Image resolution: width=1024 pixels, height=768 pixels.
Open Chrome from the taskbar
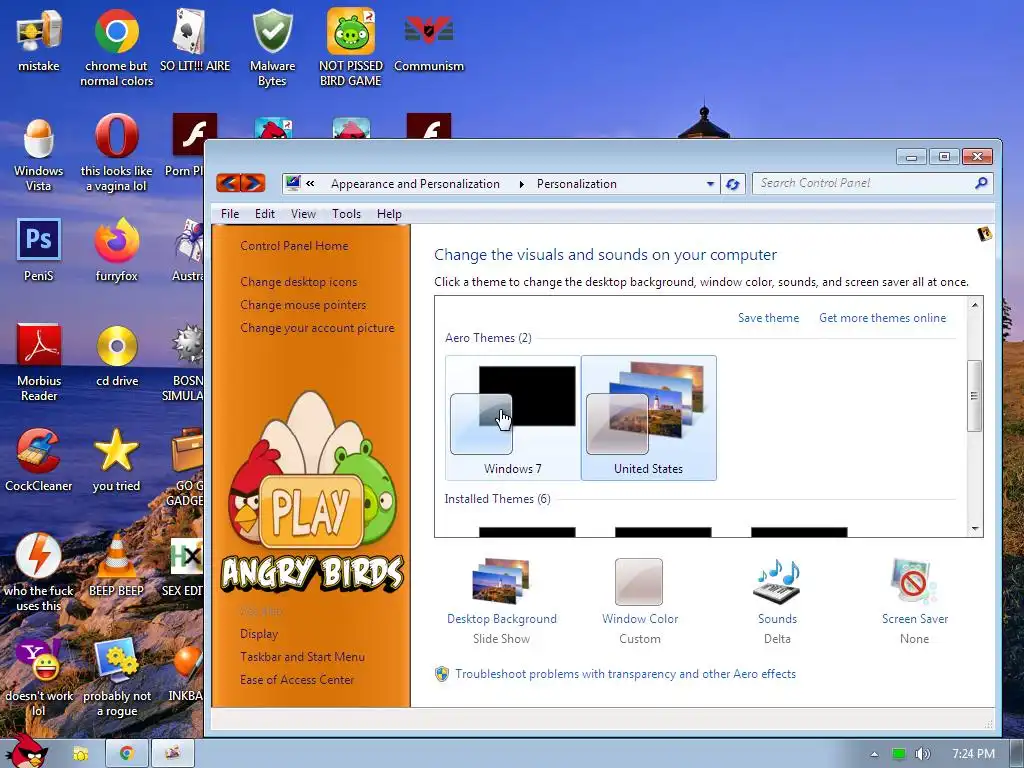127,754
